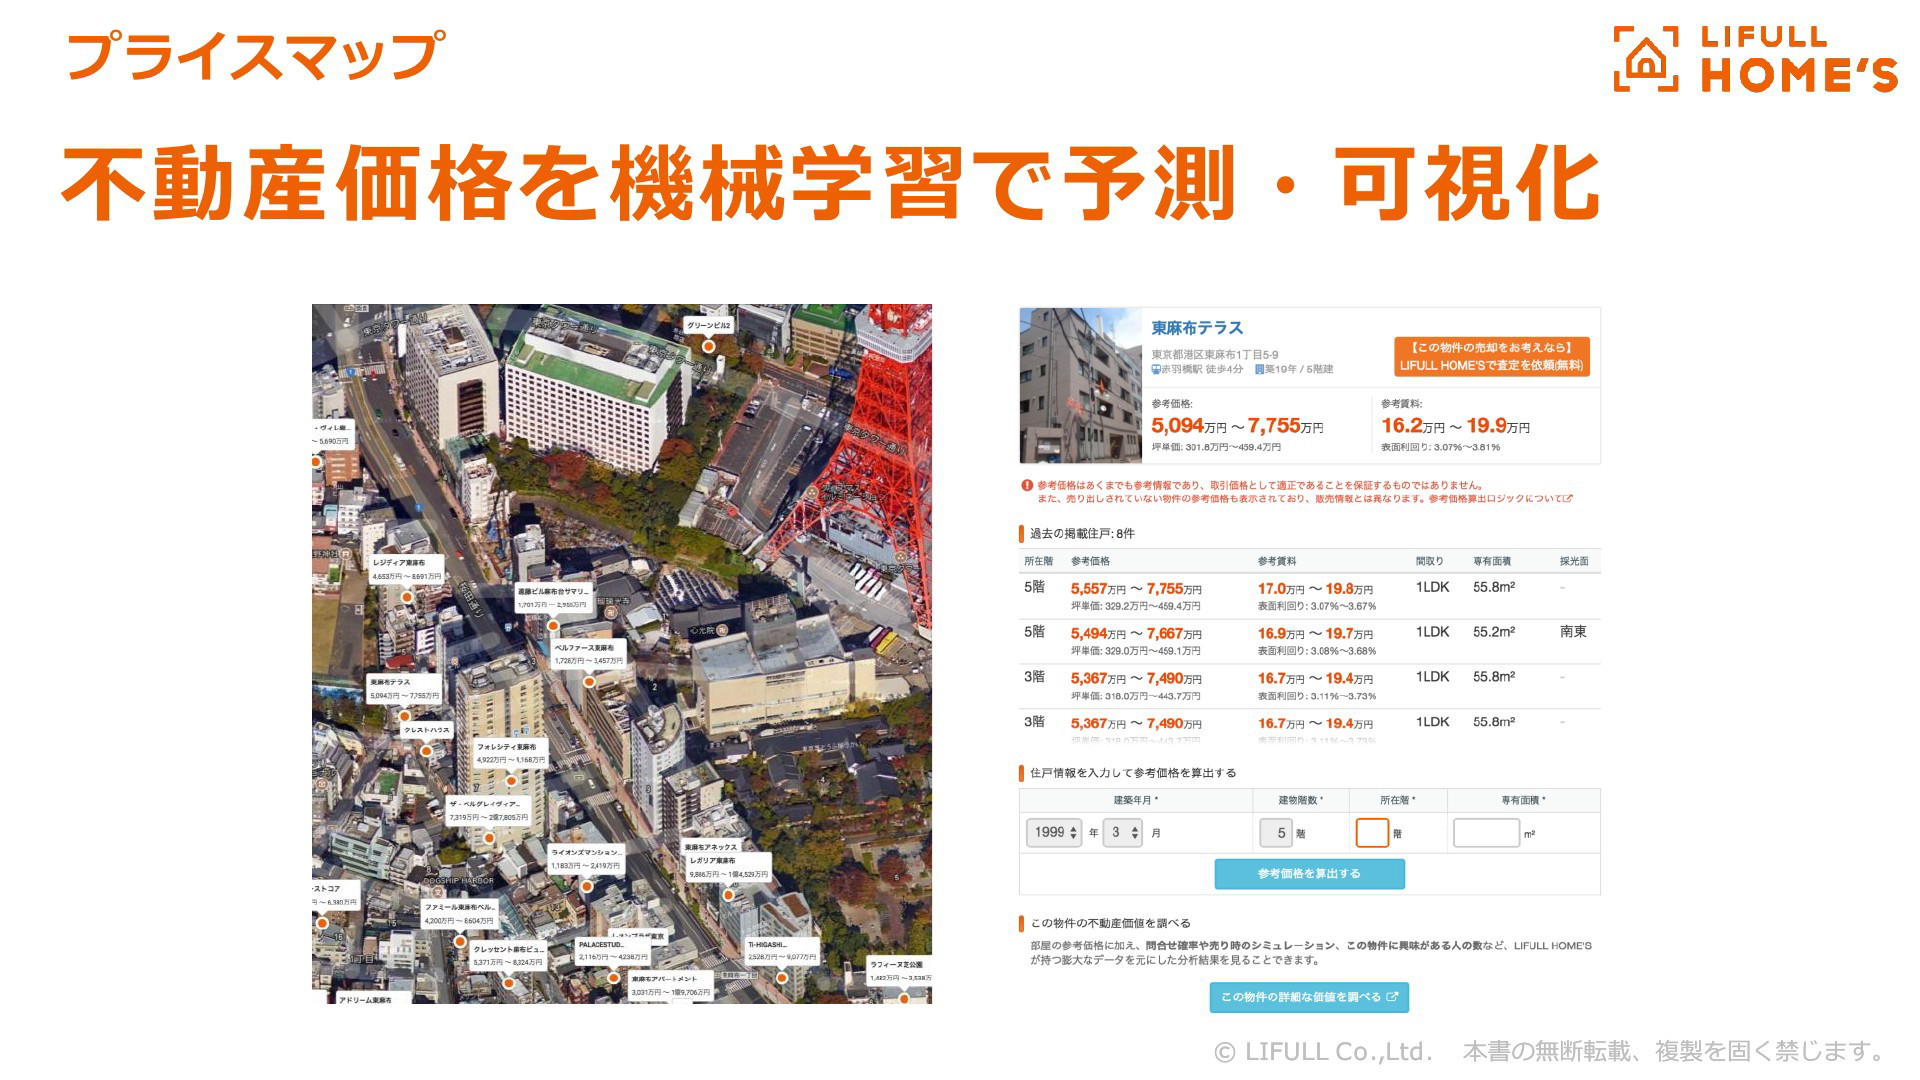Screen dimensions: 1920x1080
Task: Click the 南東 lighting direction cell
Action: 1573,632
